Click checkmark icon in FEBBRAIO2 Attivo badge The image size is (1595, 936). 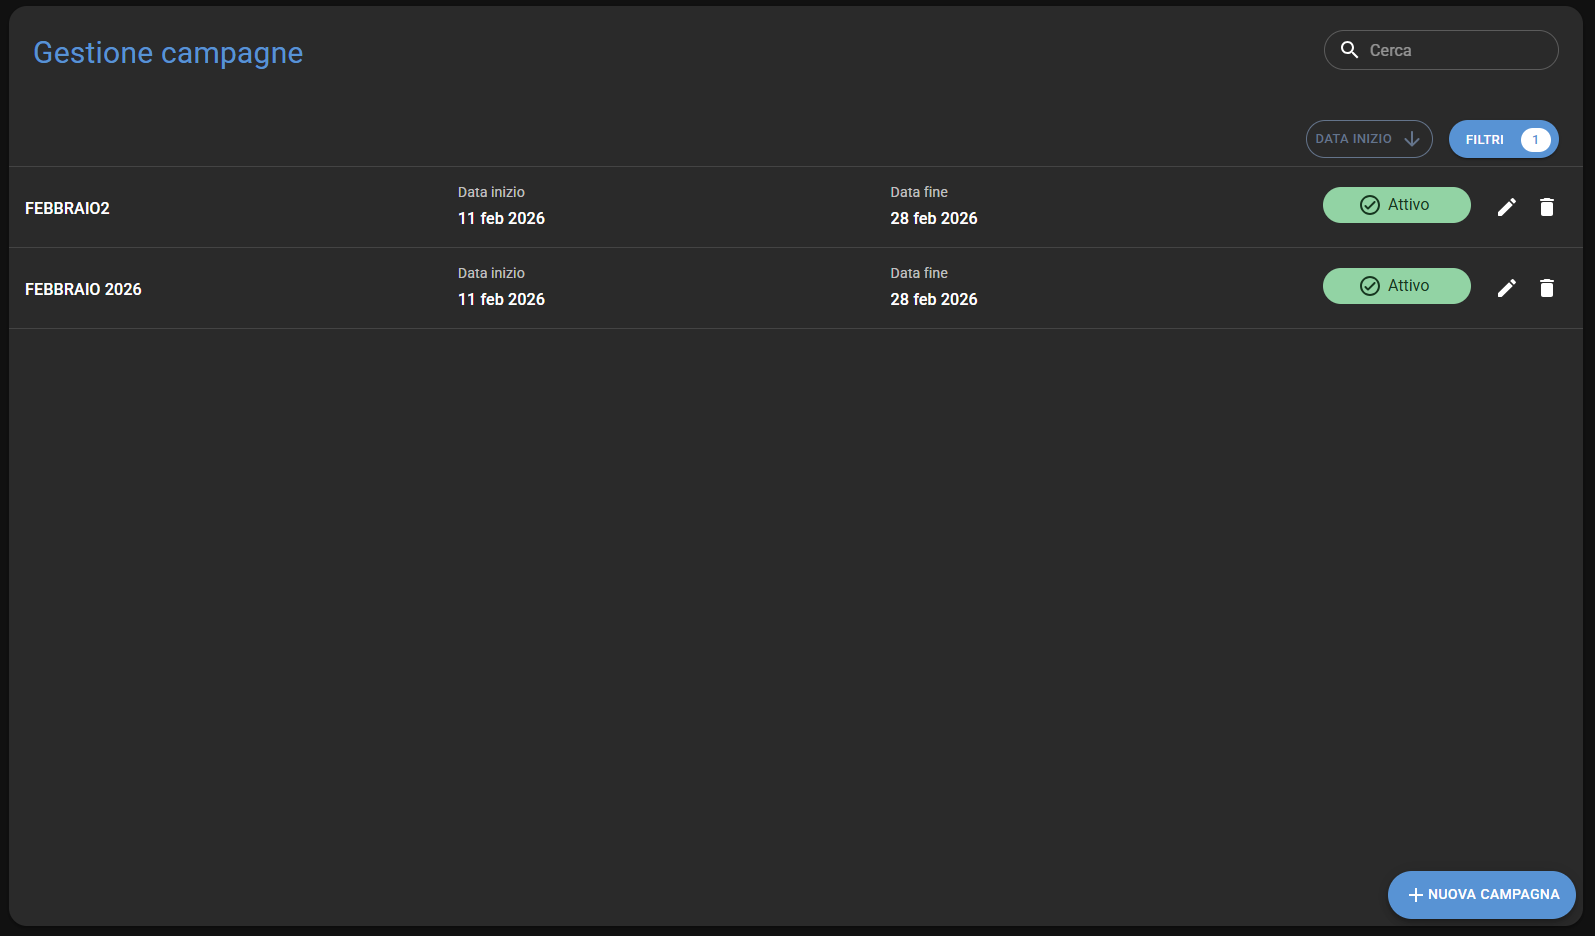(1370, 205)
